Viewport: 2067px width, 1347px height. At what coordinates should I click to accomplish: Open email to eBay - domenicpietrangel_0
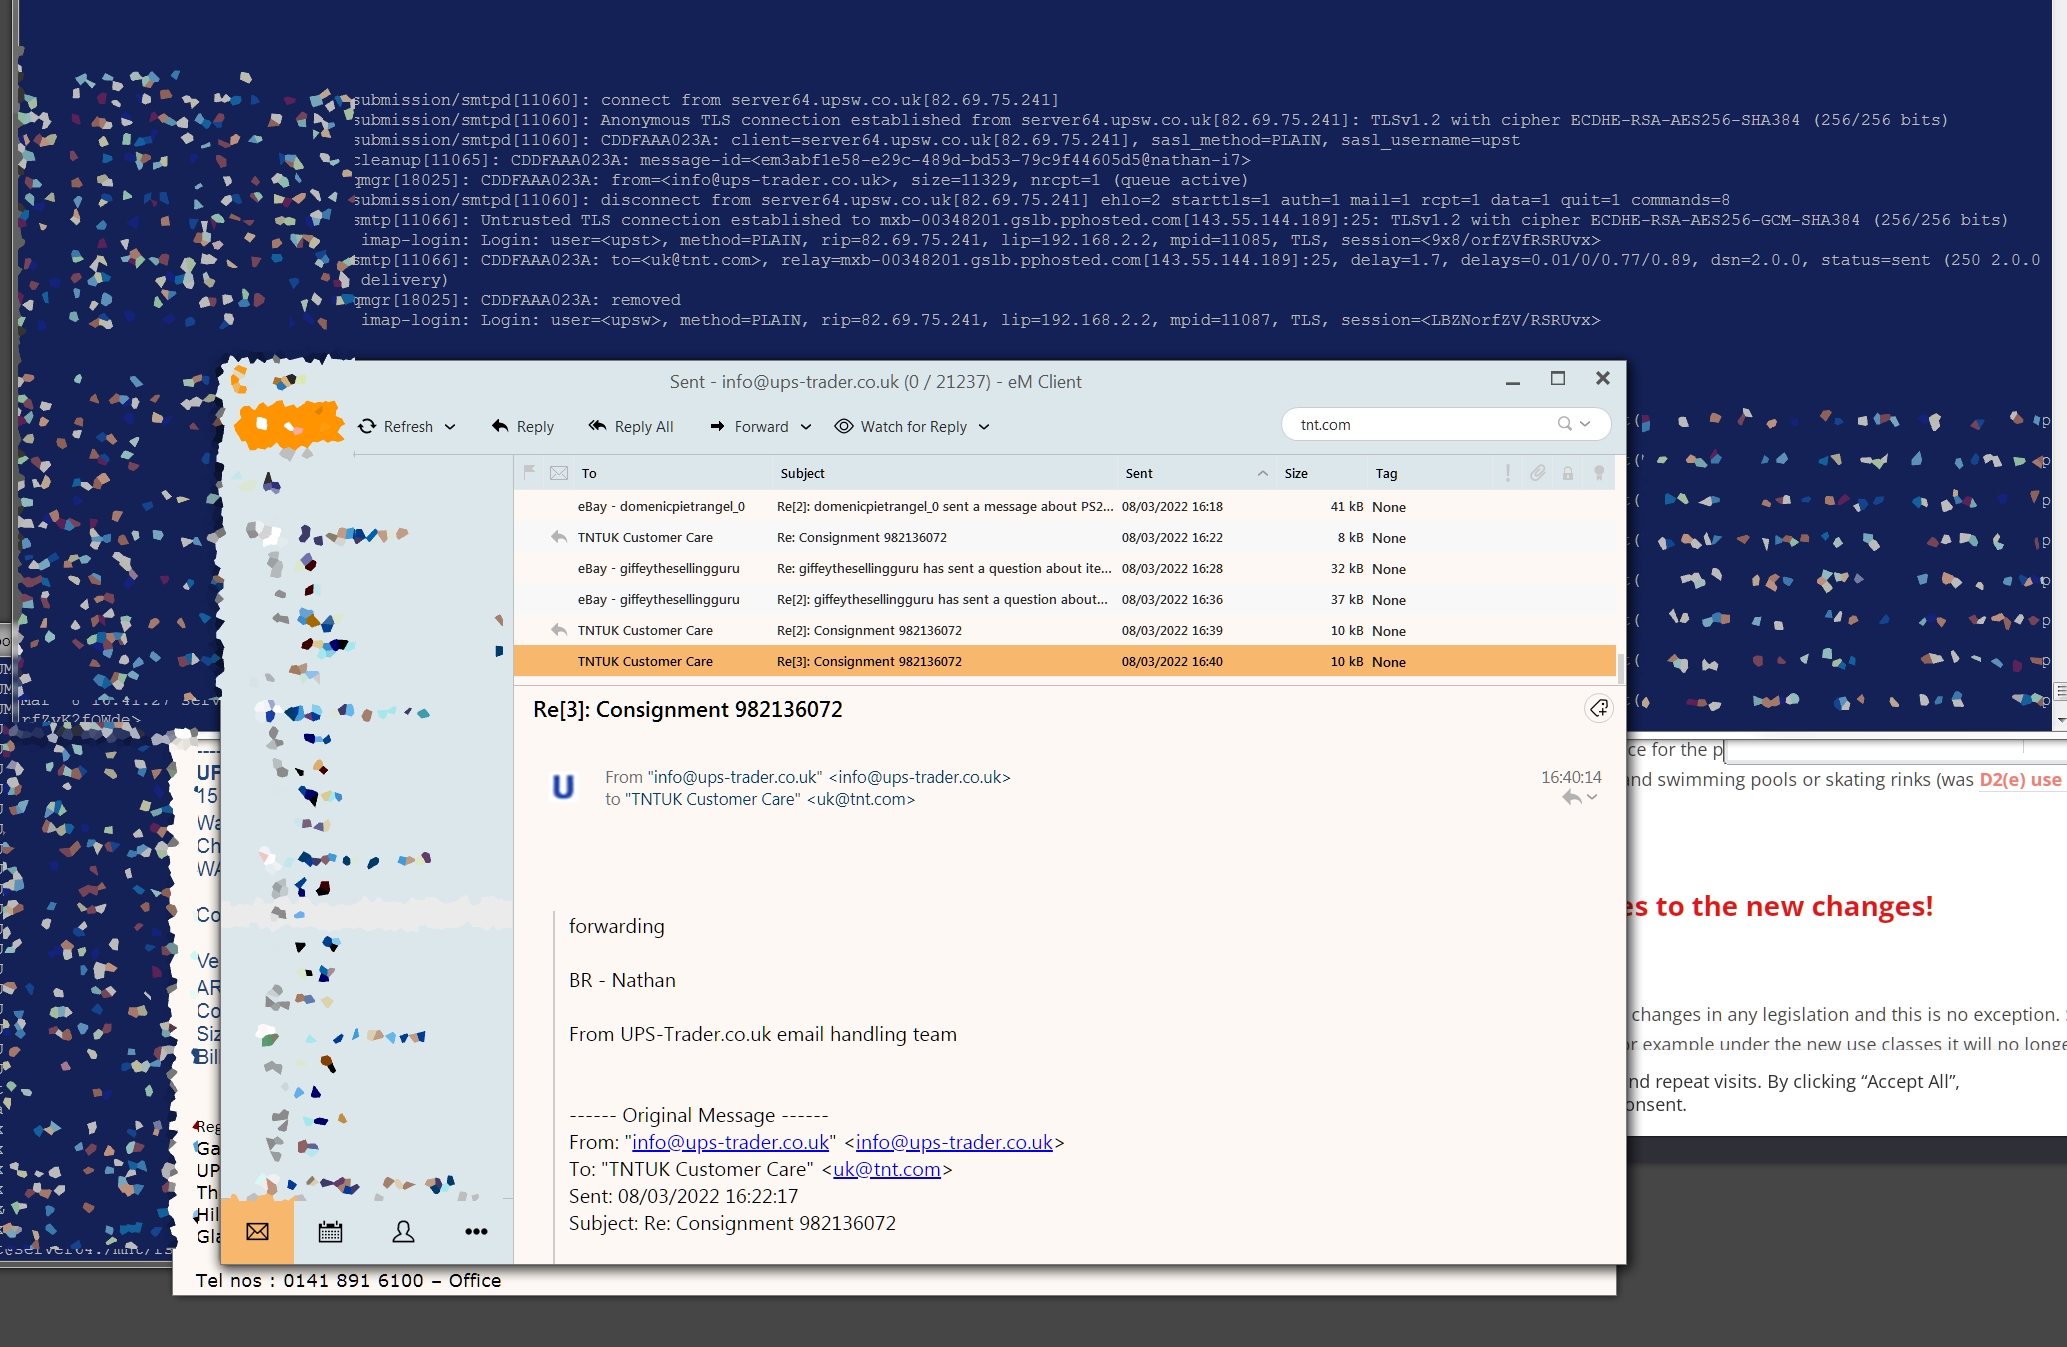[x=1065, y=507]
